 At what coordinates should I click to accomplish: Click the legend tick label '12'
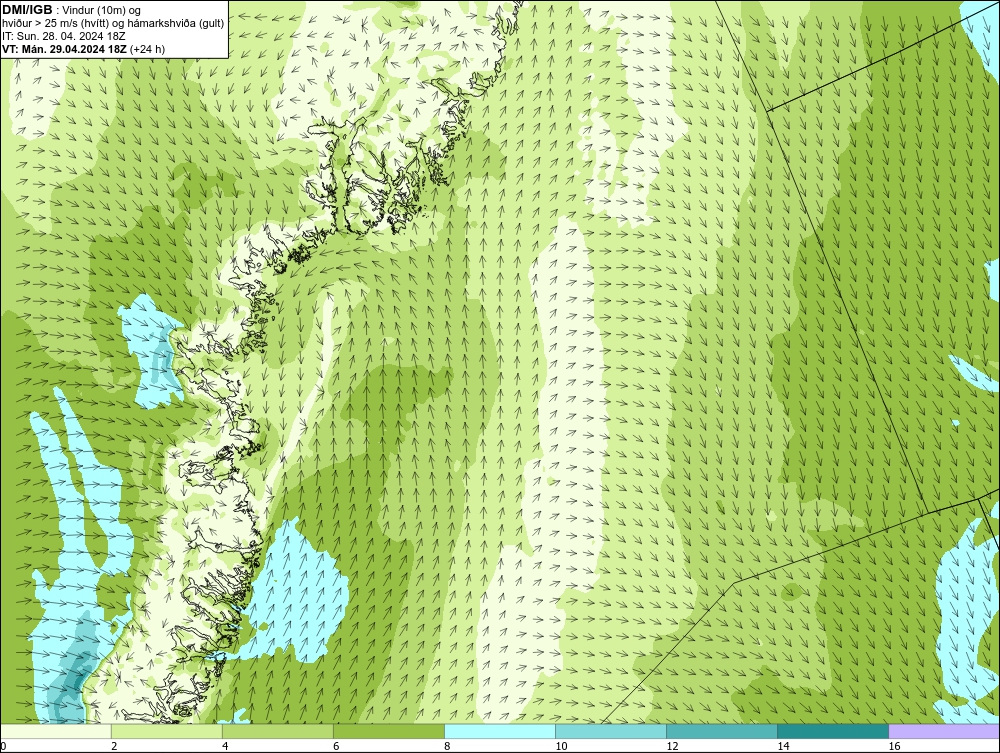[x=672, y=746]
